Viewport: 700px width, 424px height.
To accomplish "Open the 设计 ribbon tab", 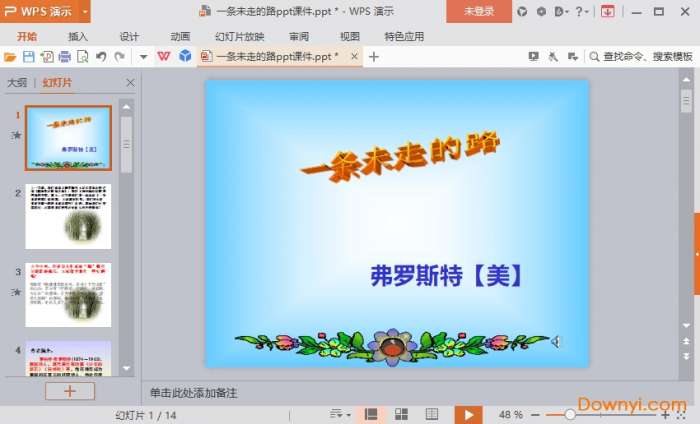I will (129, 37).
